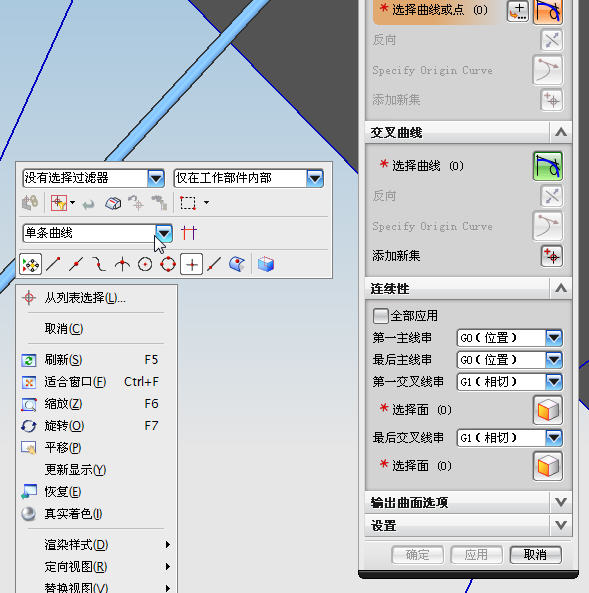Click 选择面 cube icon below 第一交叉线串
The image size is (589, 593).
[548, 410]
